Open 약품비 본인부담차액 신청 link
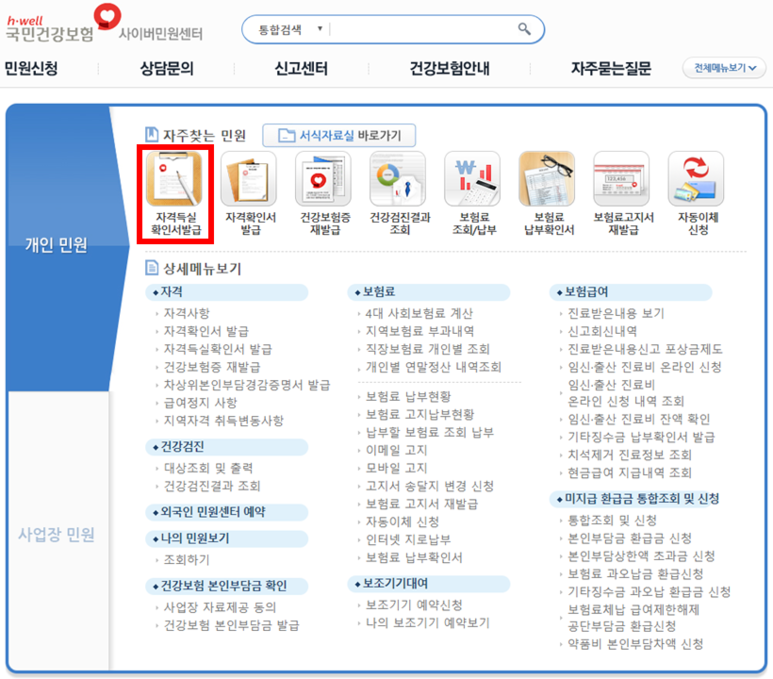The height and width of the screenshot is (679, 773). 635,644
